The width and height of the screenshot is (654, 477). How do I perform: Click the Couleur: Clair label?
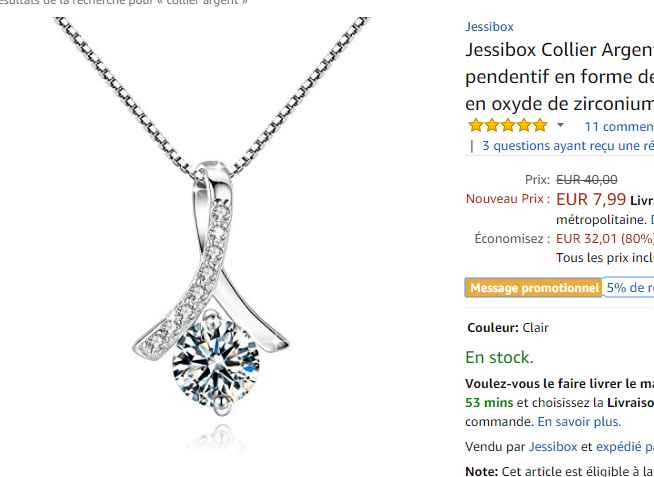tap(508, 328)
